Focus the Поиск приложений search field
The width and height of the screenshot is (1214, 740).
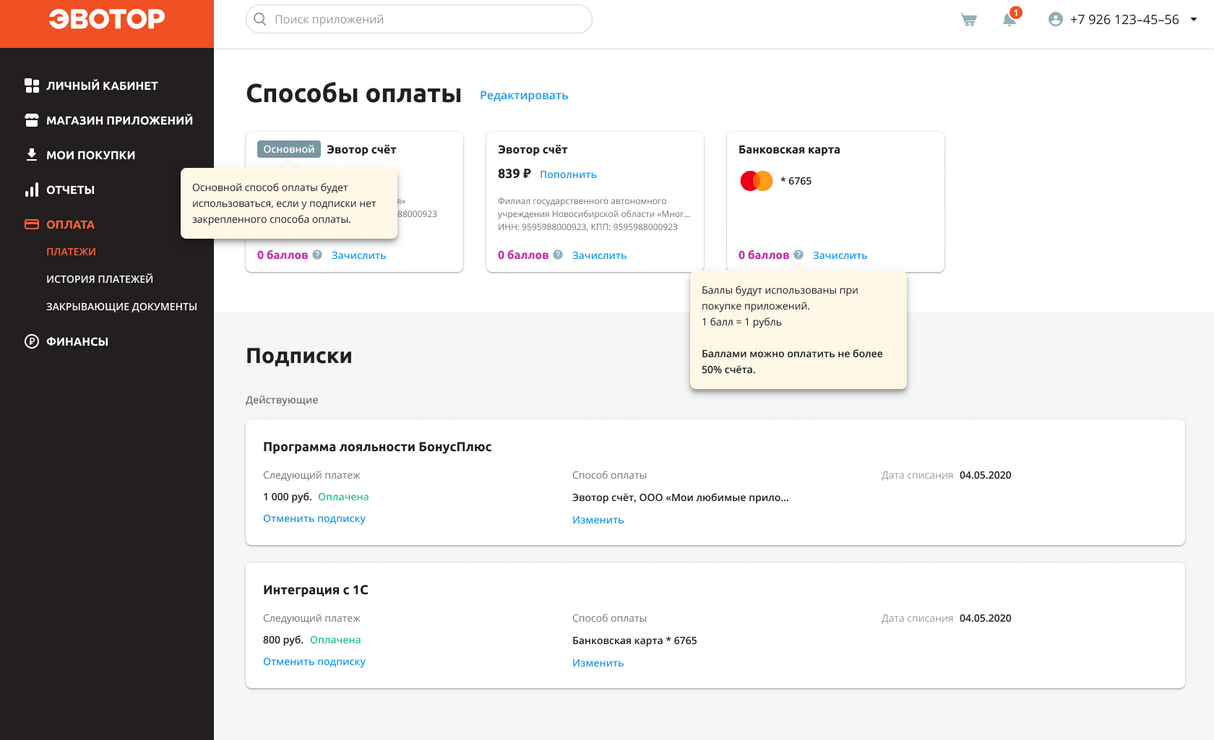(x=419, y=19)
